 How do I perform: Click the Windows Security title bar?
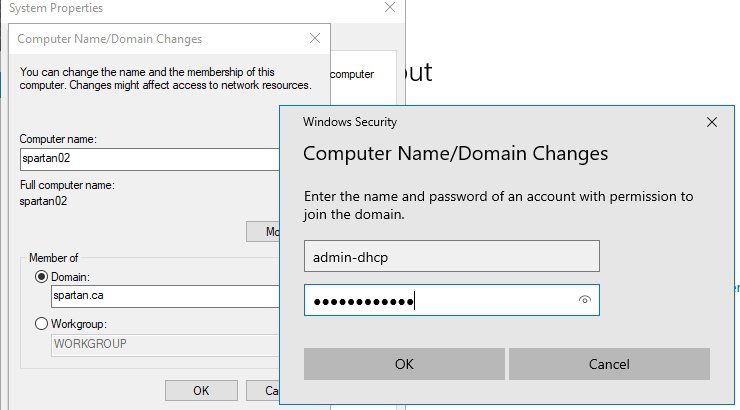point(500,122)
